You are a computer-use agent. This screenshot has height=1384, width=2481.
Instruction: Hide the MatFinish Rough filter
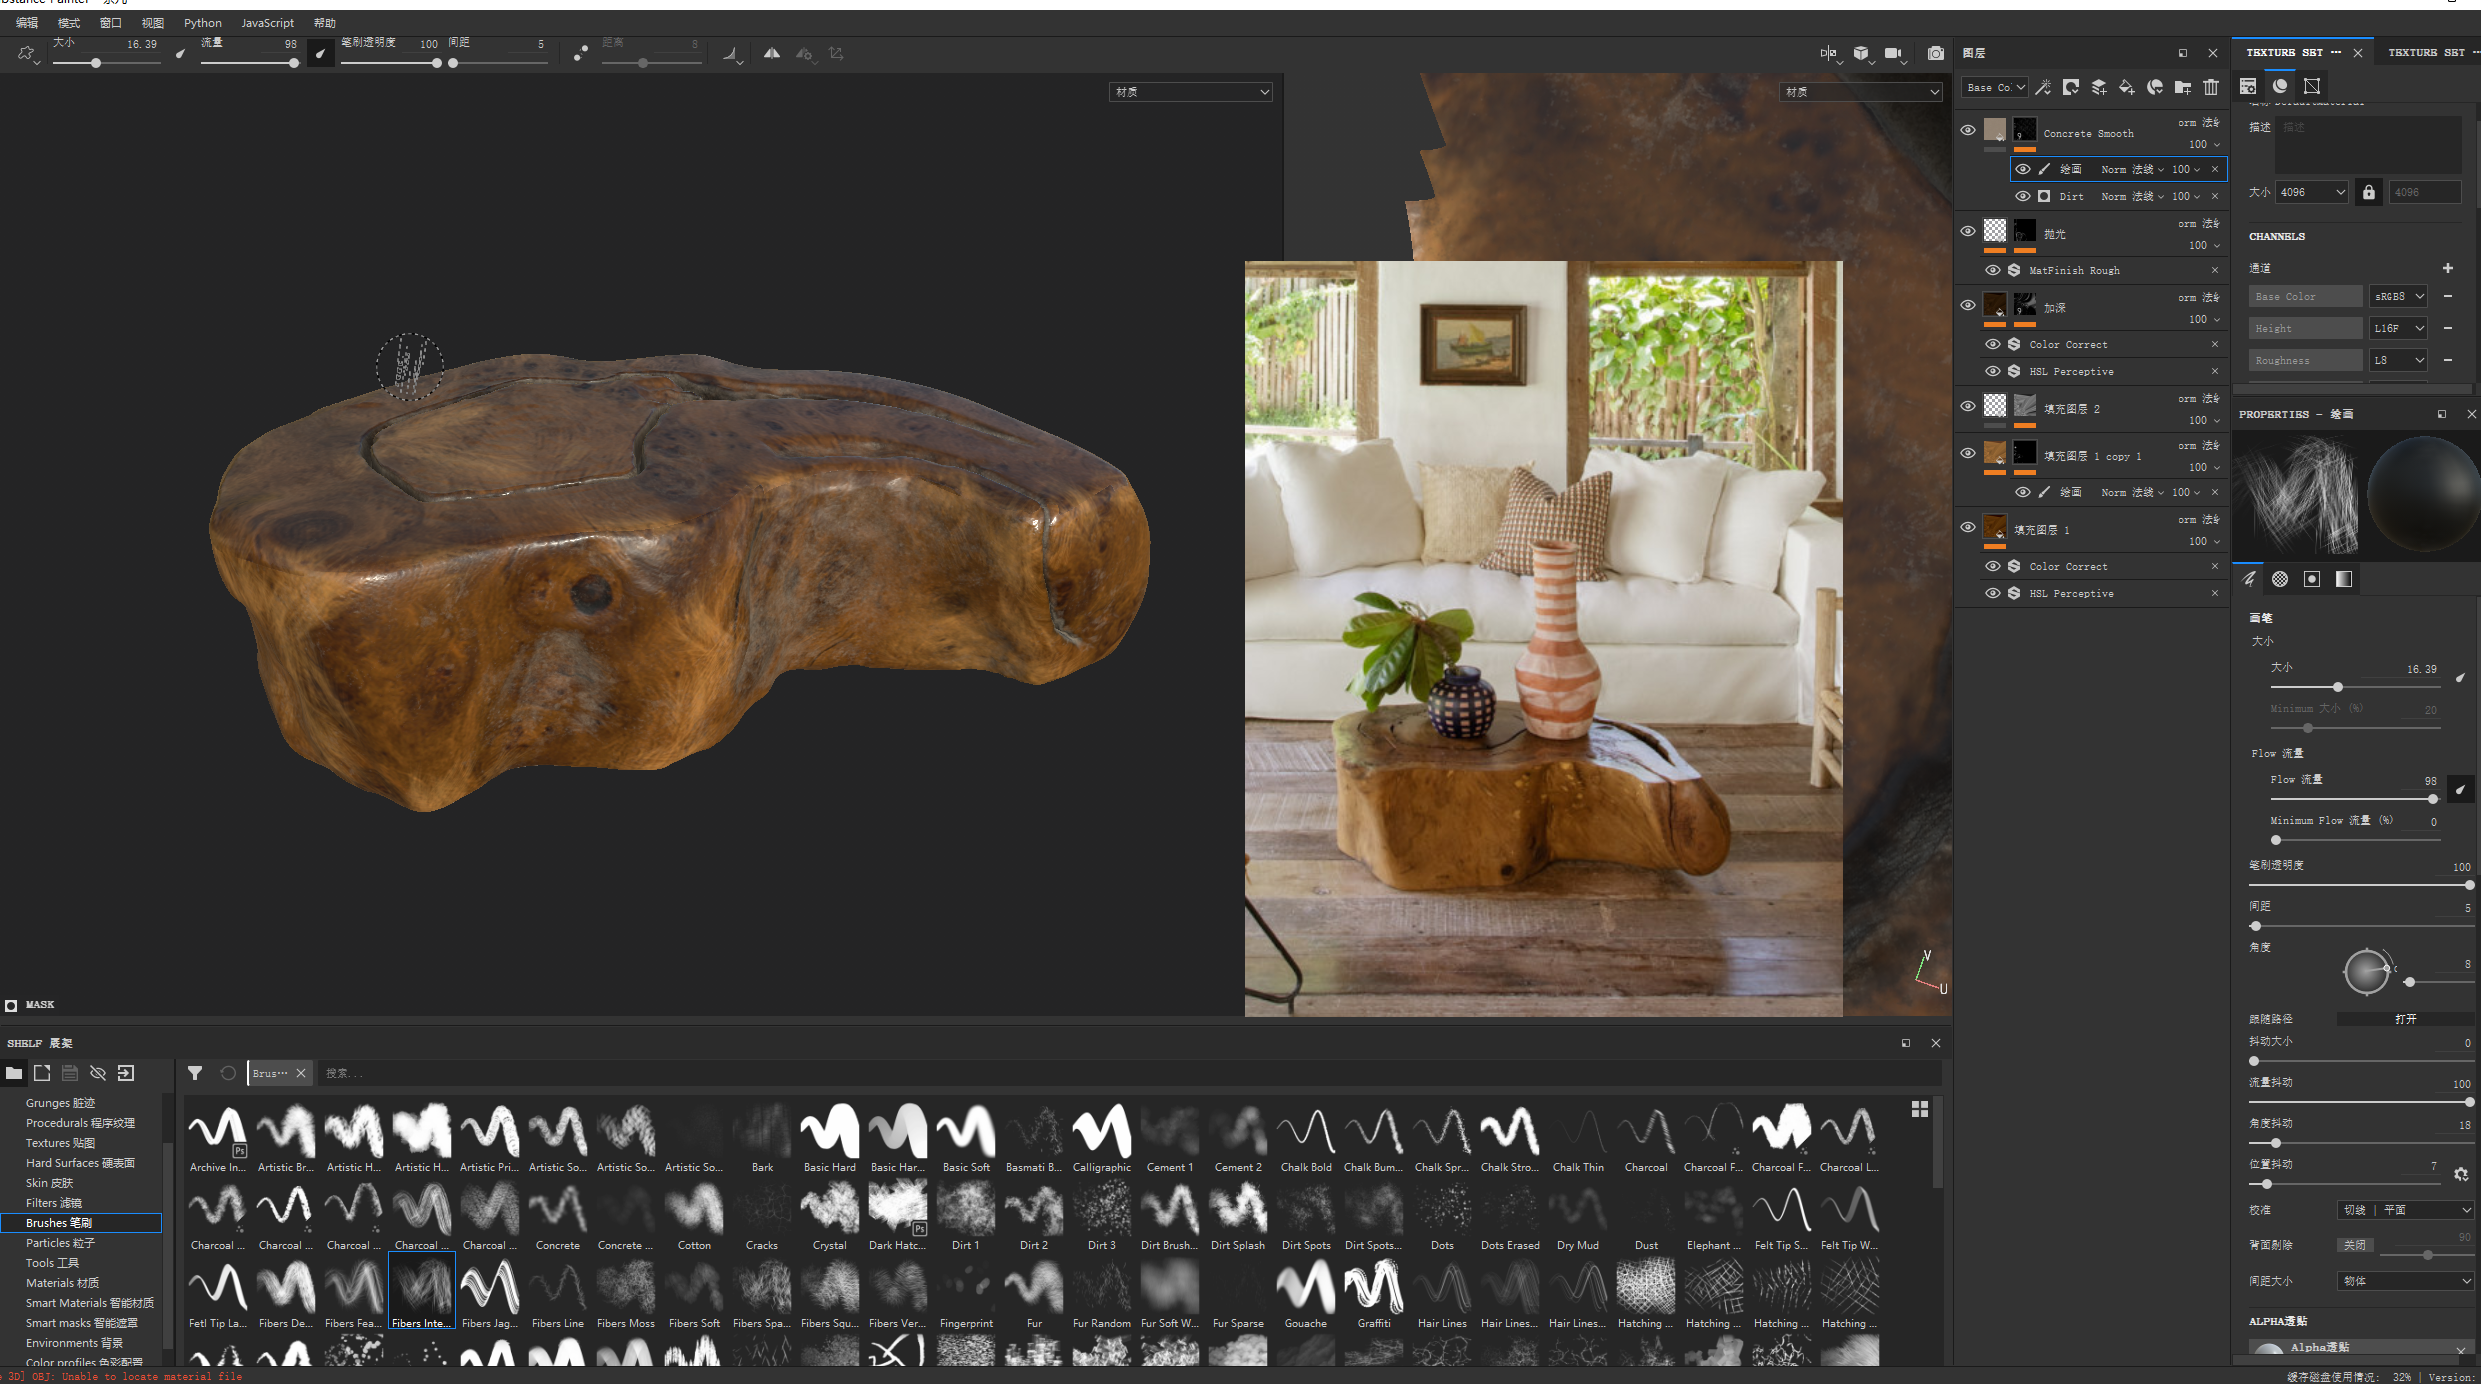(1992, 270)
